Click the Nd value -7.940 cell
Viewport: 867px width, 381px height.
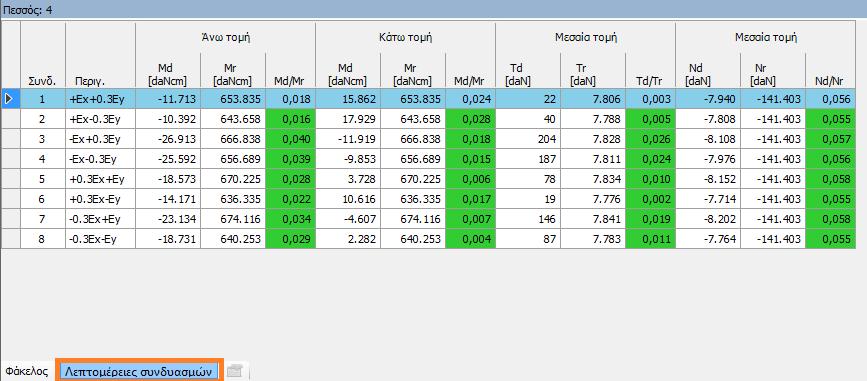[x=708, y=100]
